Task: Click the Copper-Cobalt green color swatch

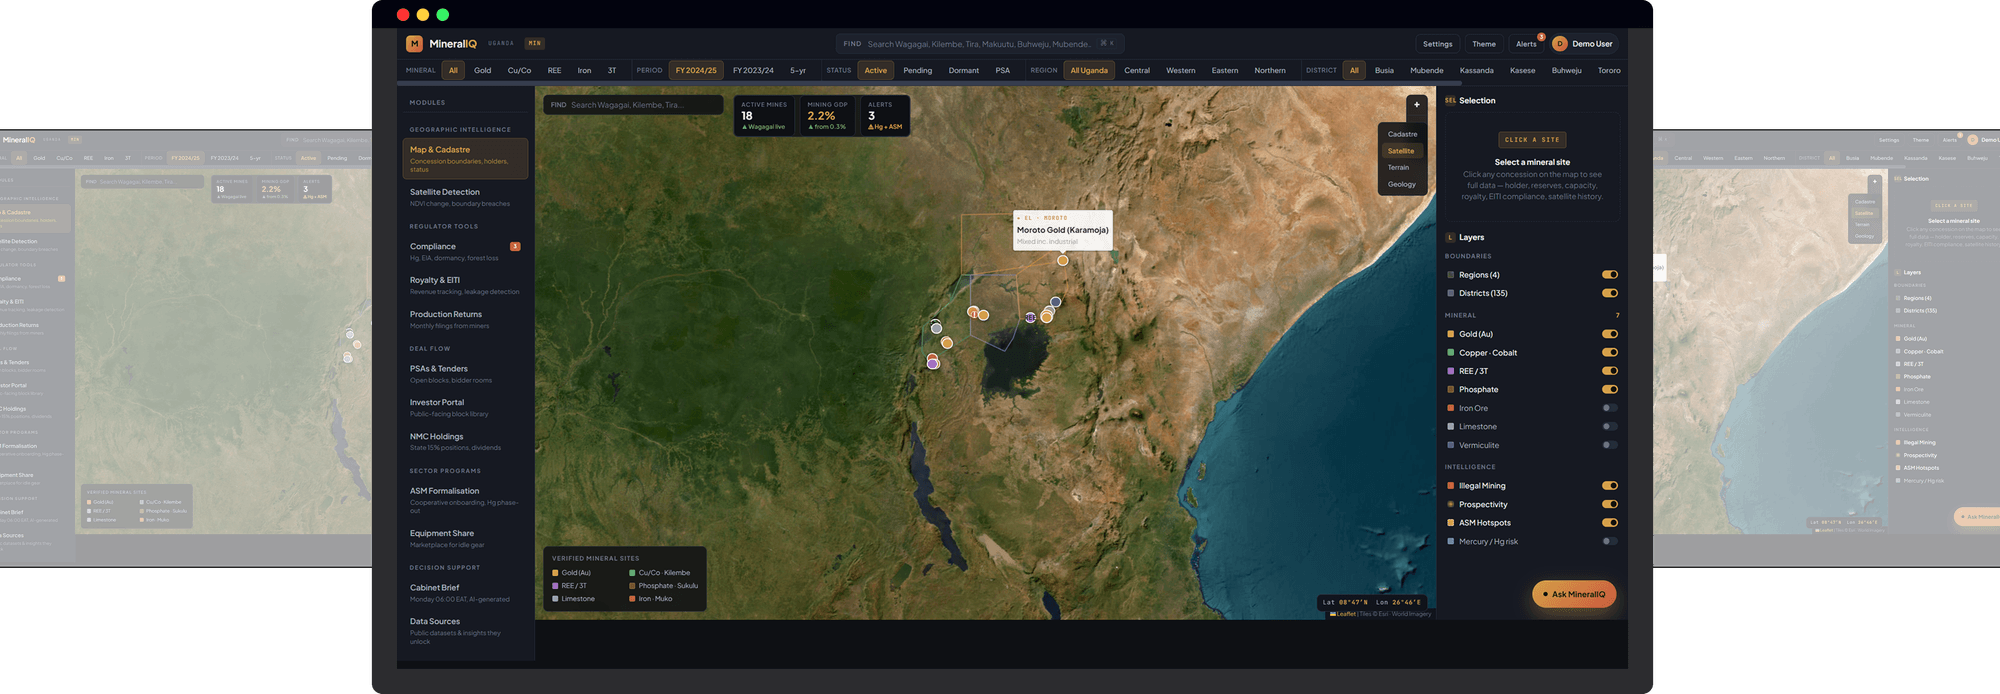Action: pyautogui.click(x=1450, y=353)
